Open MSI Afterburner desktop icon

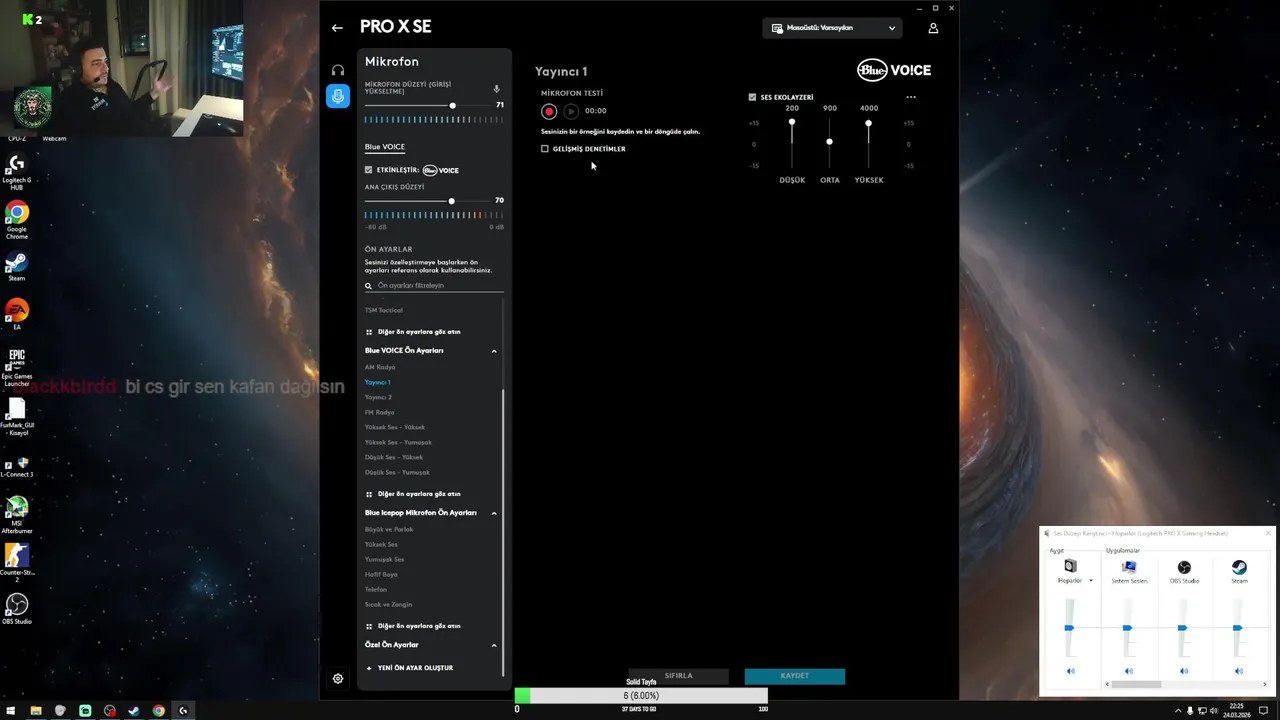[x=17, y=515]
